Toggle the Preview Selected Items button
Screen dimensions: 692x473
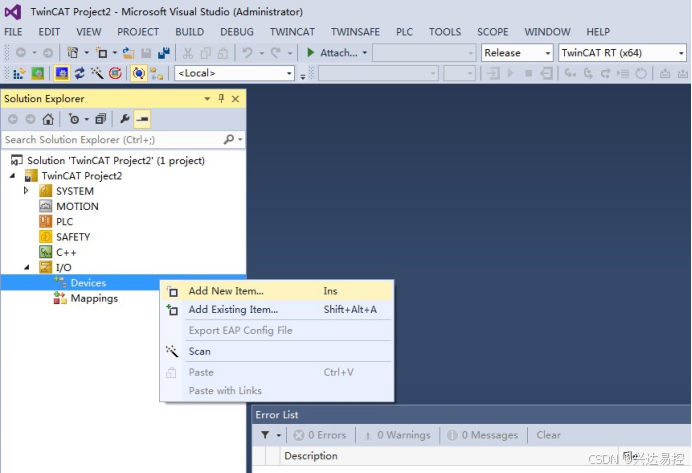[x=142, y=119]
